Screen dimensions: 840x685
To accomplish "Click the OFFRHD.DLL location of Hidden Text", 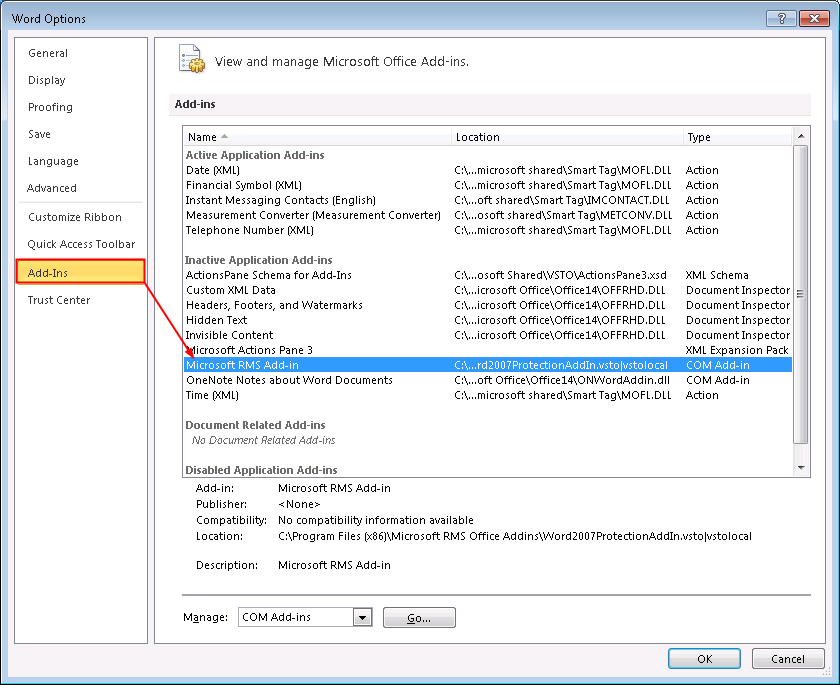I will click(x=560, y=320).
